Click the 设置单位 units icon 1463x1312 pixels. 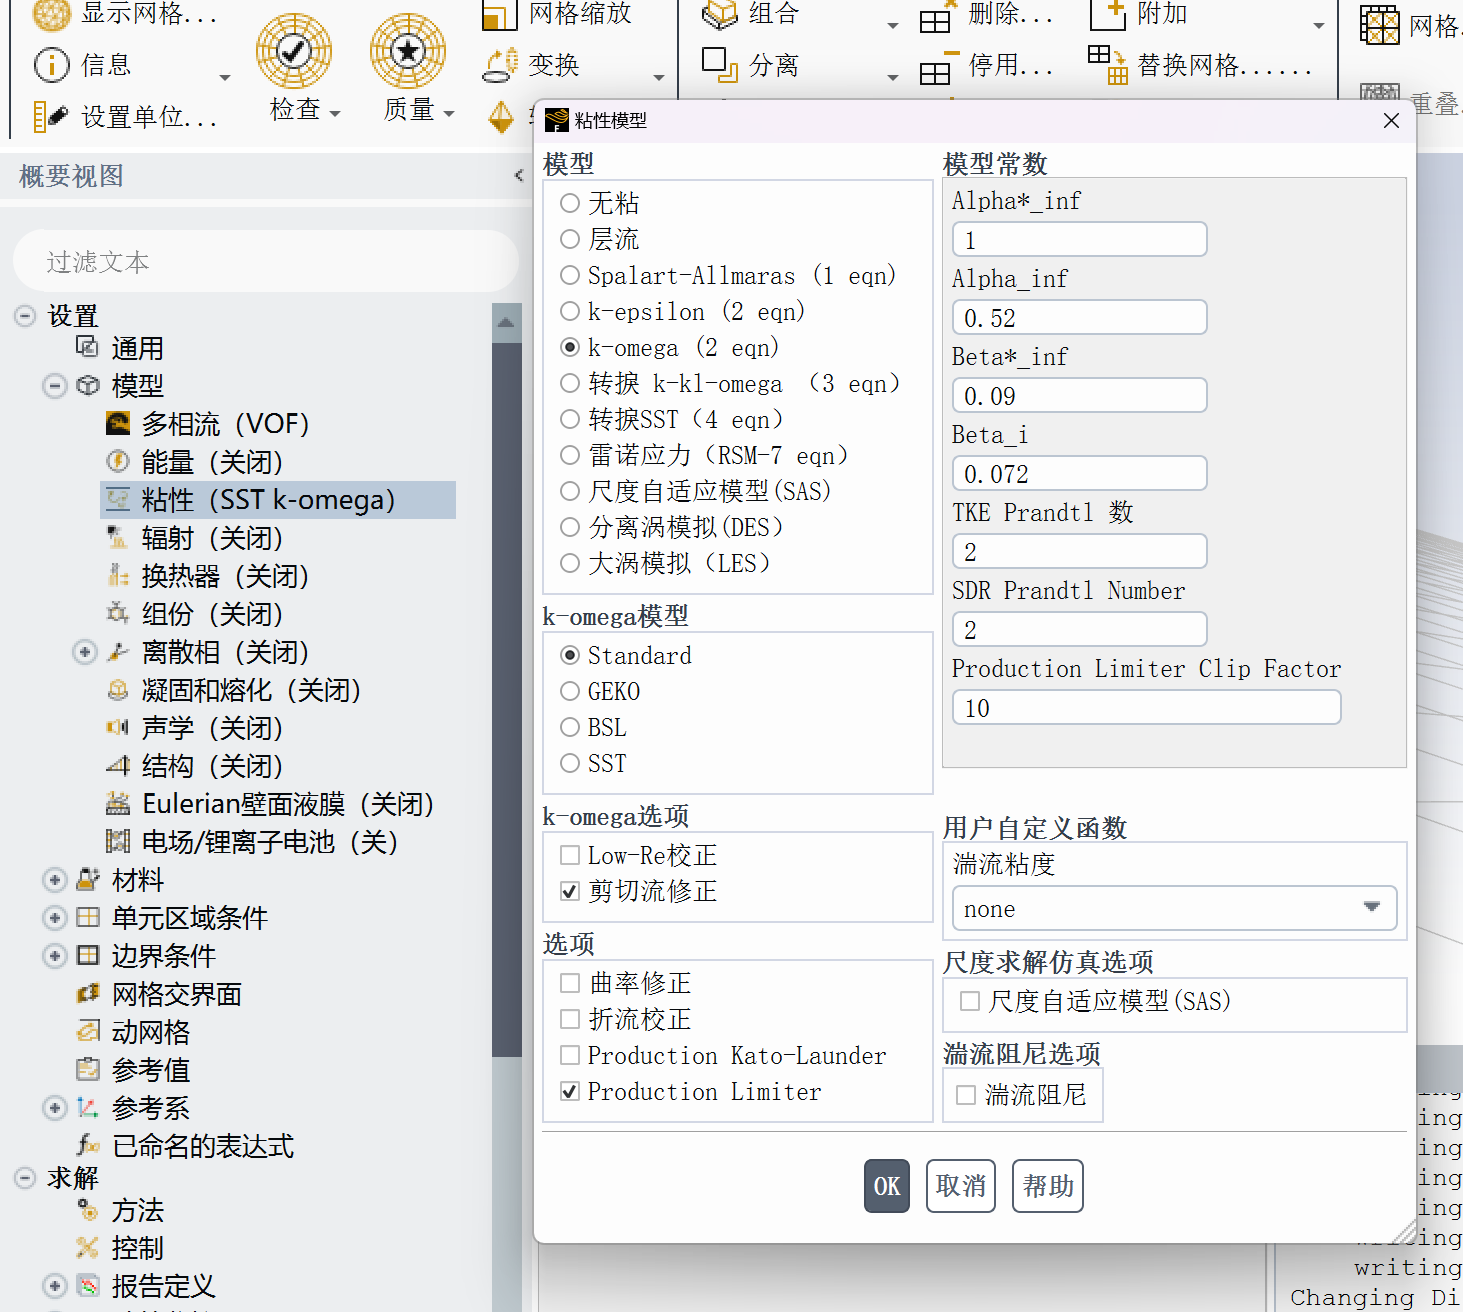click(x=51, y=117)
